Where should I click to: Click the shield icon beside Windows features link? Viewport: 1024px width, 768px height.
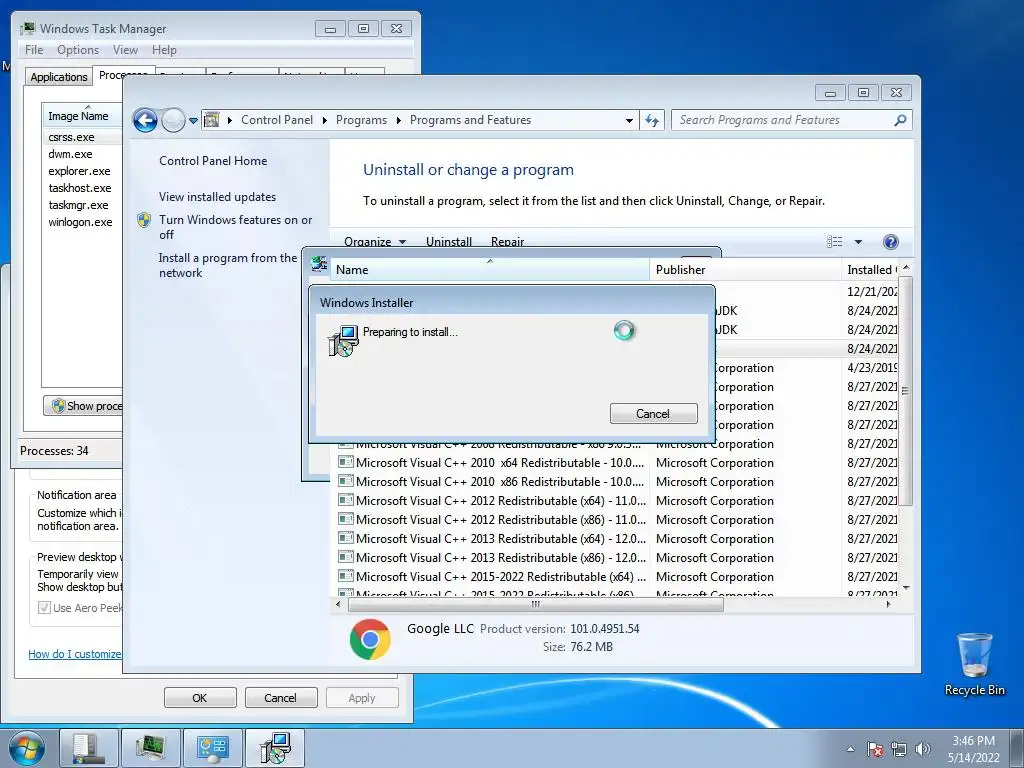[144, 220]
